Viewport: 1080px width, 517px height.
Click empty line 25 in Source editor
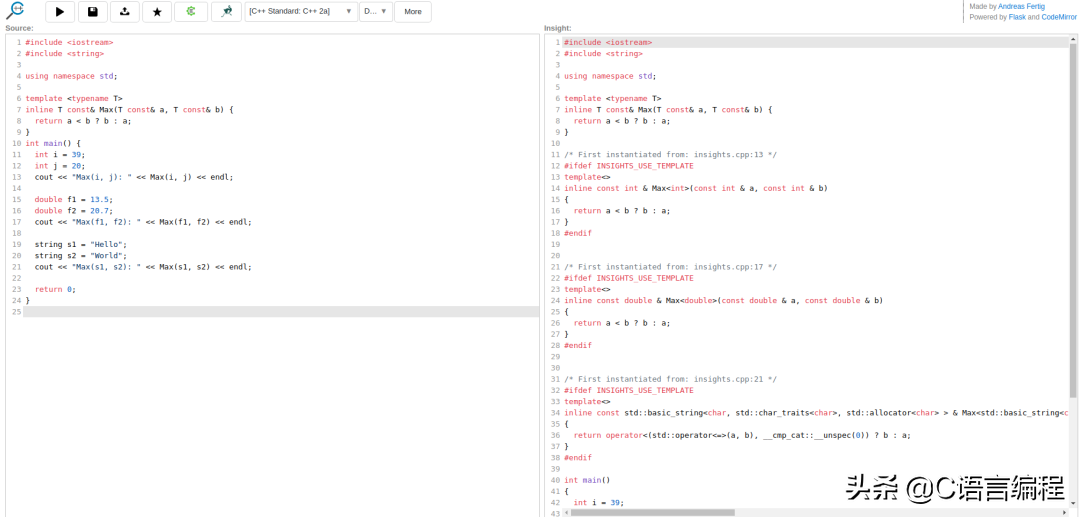pyautogui.click(x=281, y=312)
